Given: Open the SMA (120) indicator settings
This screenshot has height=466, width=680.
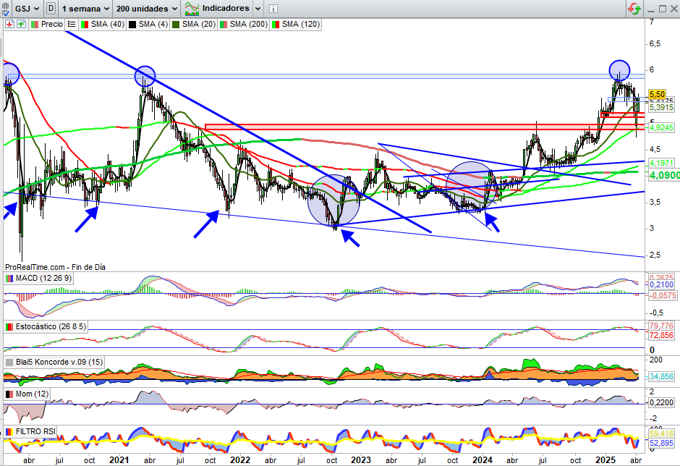Looking at the screenshot, I should [x=301, y=24].
